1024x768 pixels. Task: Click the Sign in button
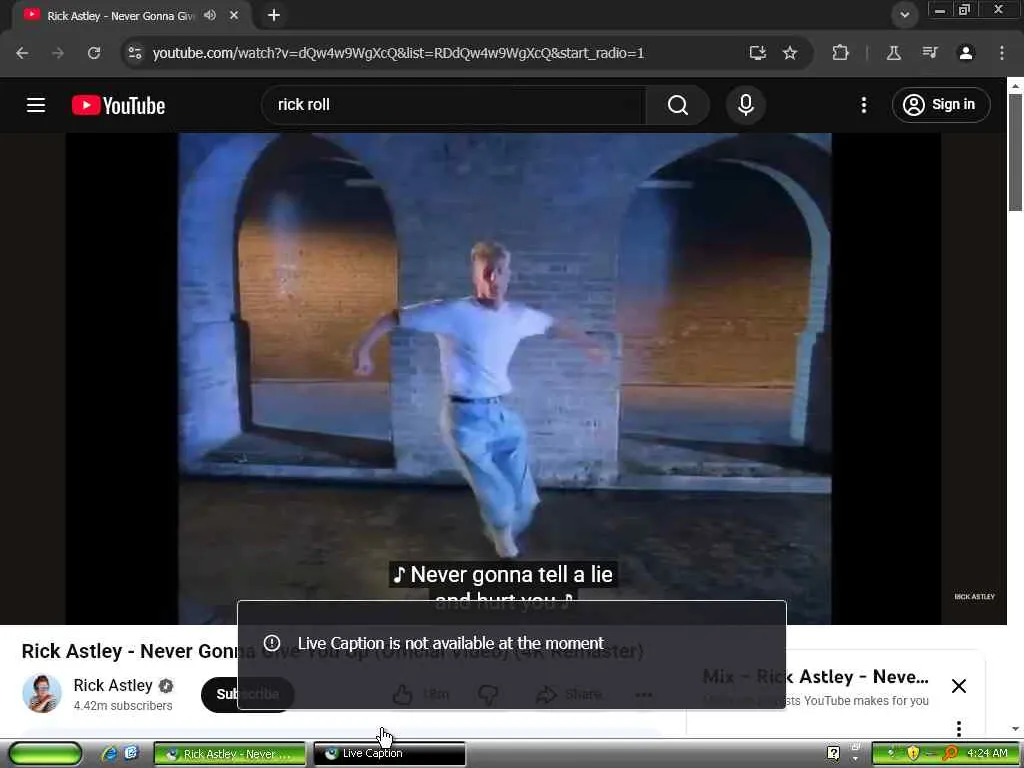pos(940,104)
